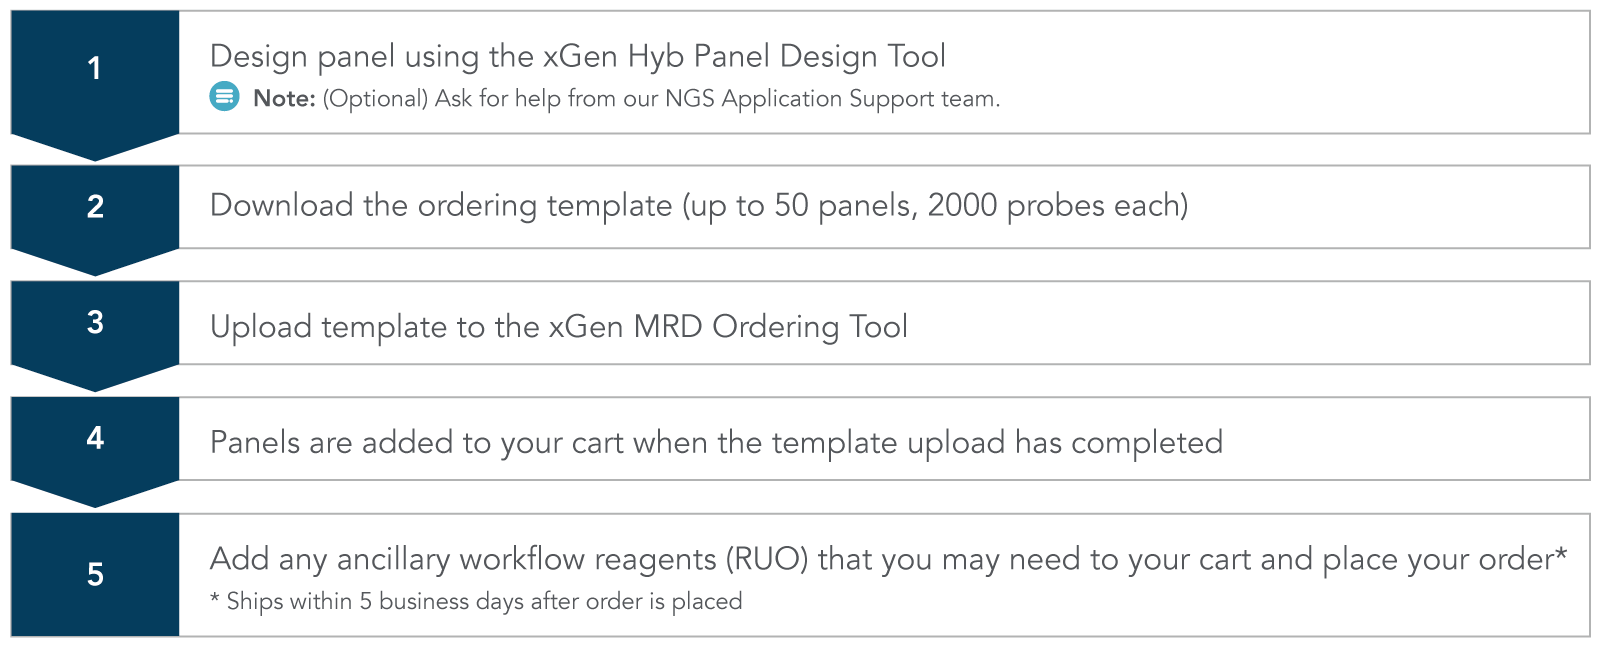Click 'xGen Hyb Panel Design Tool' text
Viewport: 1600px width, 650px height.
(x=744, y=57)
